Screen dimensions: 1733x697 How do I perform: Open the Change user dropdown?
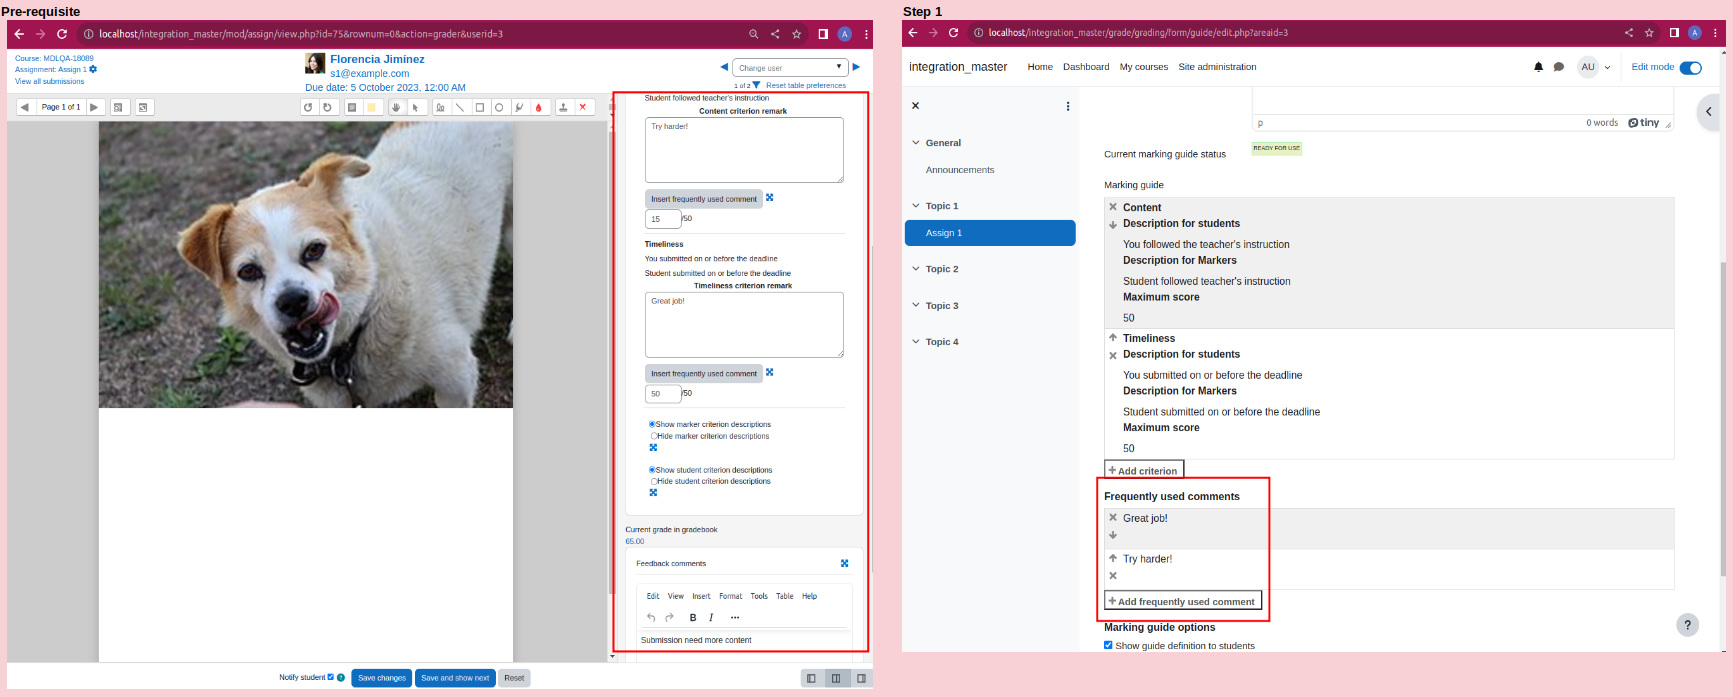(x=790, y=67)
